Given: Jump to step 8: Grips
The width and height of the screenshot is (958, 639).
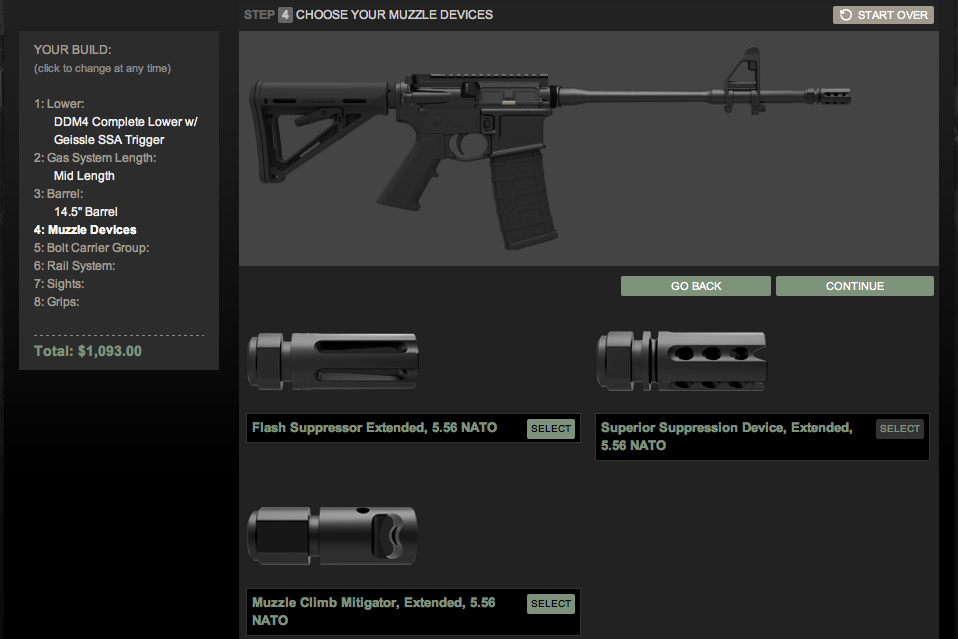Looking at the screenshot, I should point(56,302).
